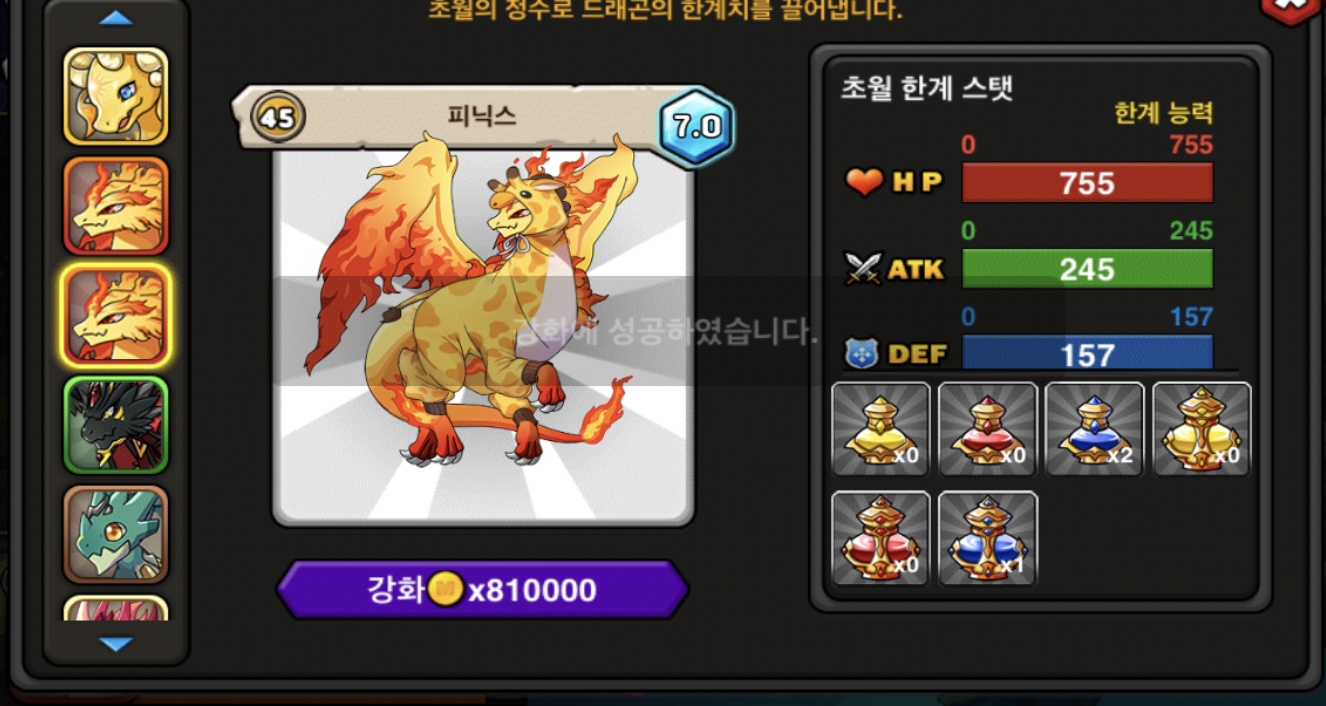Screen dimensions: 1326x706
Task: Choose the first Phoenix portrait in list
Action: (x=116, y=206)
